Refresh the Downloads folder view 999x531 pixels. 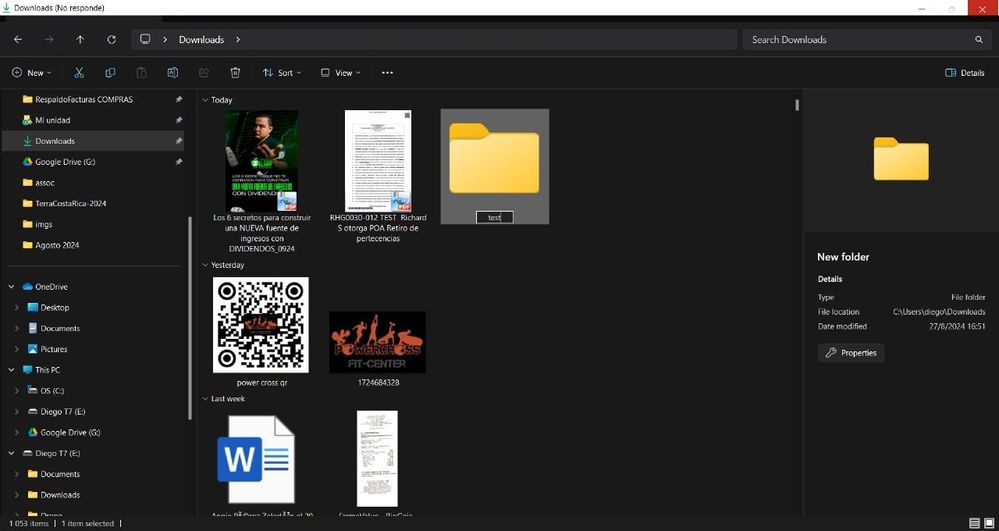pos(111,40)
